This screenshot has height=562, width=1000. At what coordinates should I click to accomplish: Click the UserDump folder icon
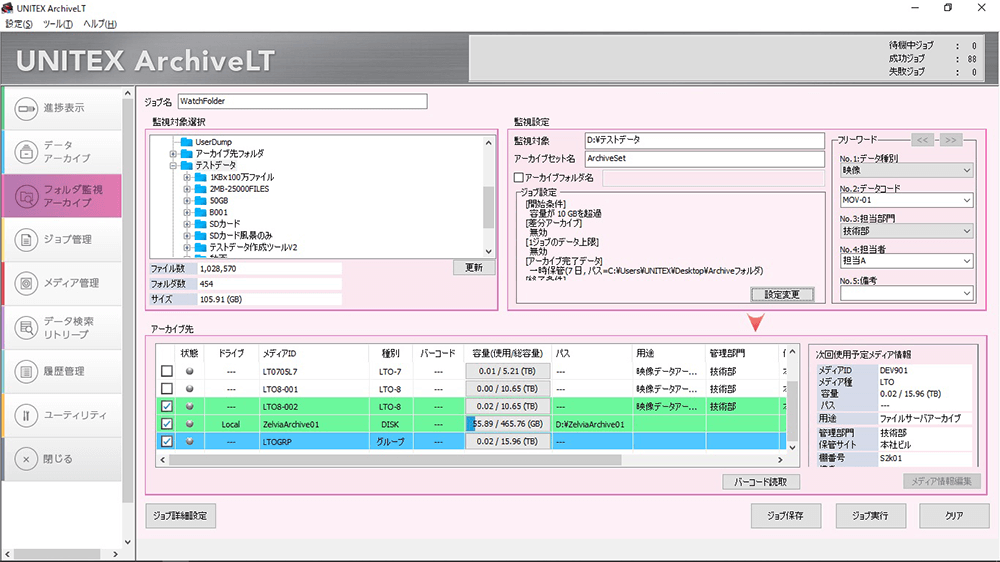[186, 142]
